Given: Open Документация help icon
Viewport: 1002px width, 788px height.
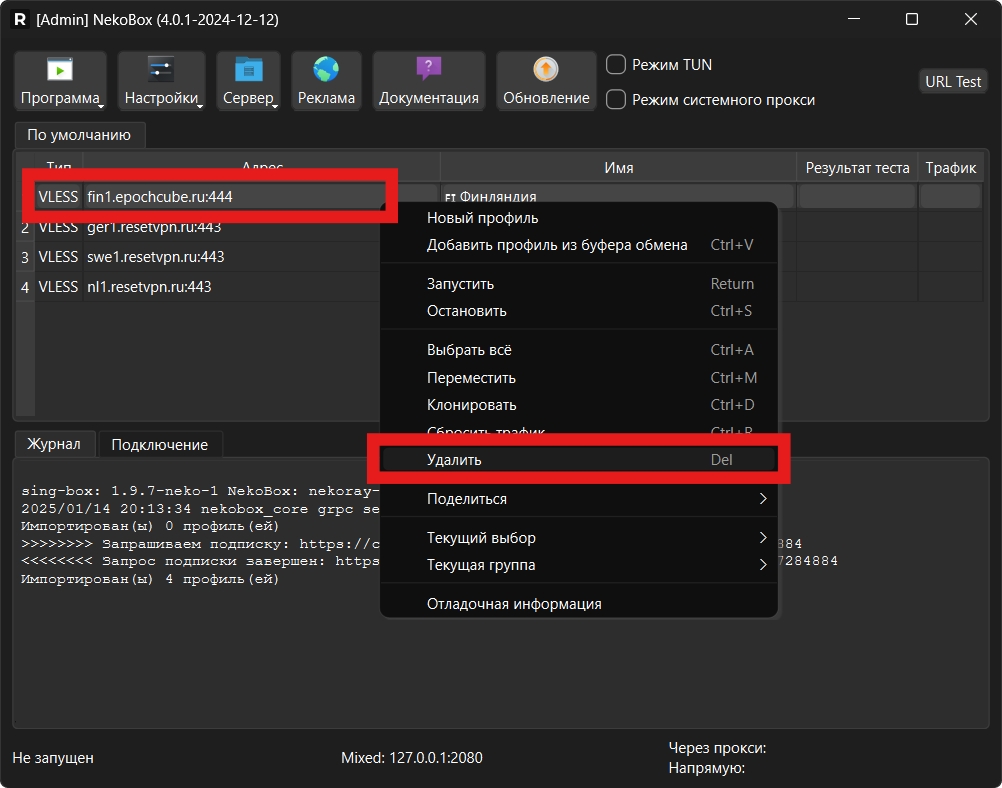Looking at the screenshot, I should (x=428, y=70).
